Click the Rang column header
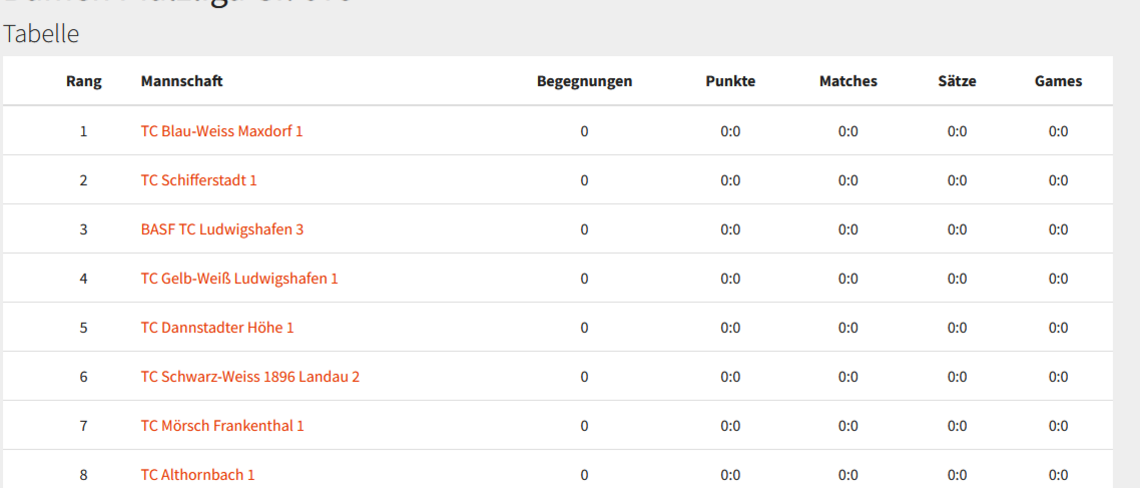 pos(84,81)
